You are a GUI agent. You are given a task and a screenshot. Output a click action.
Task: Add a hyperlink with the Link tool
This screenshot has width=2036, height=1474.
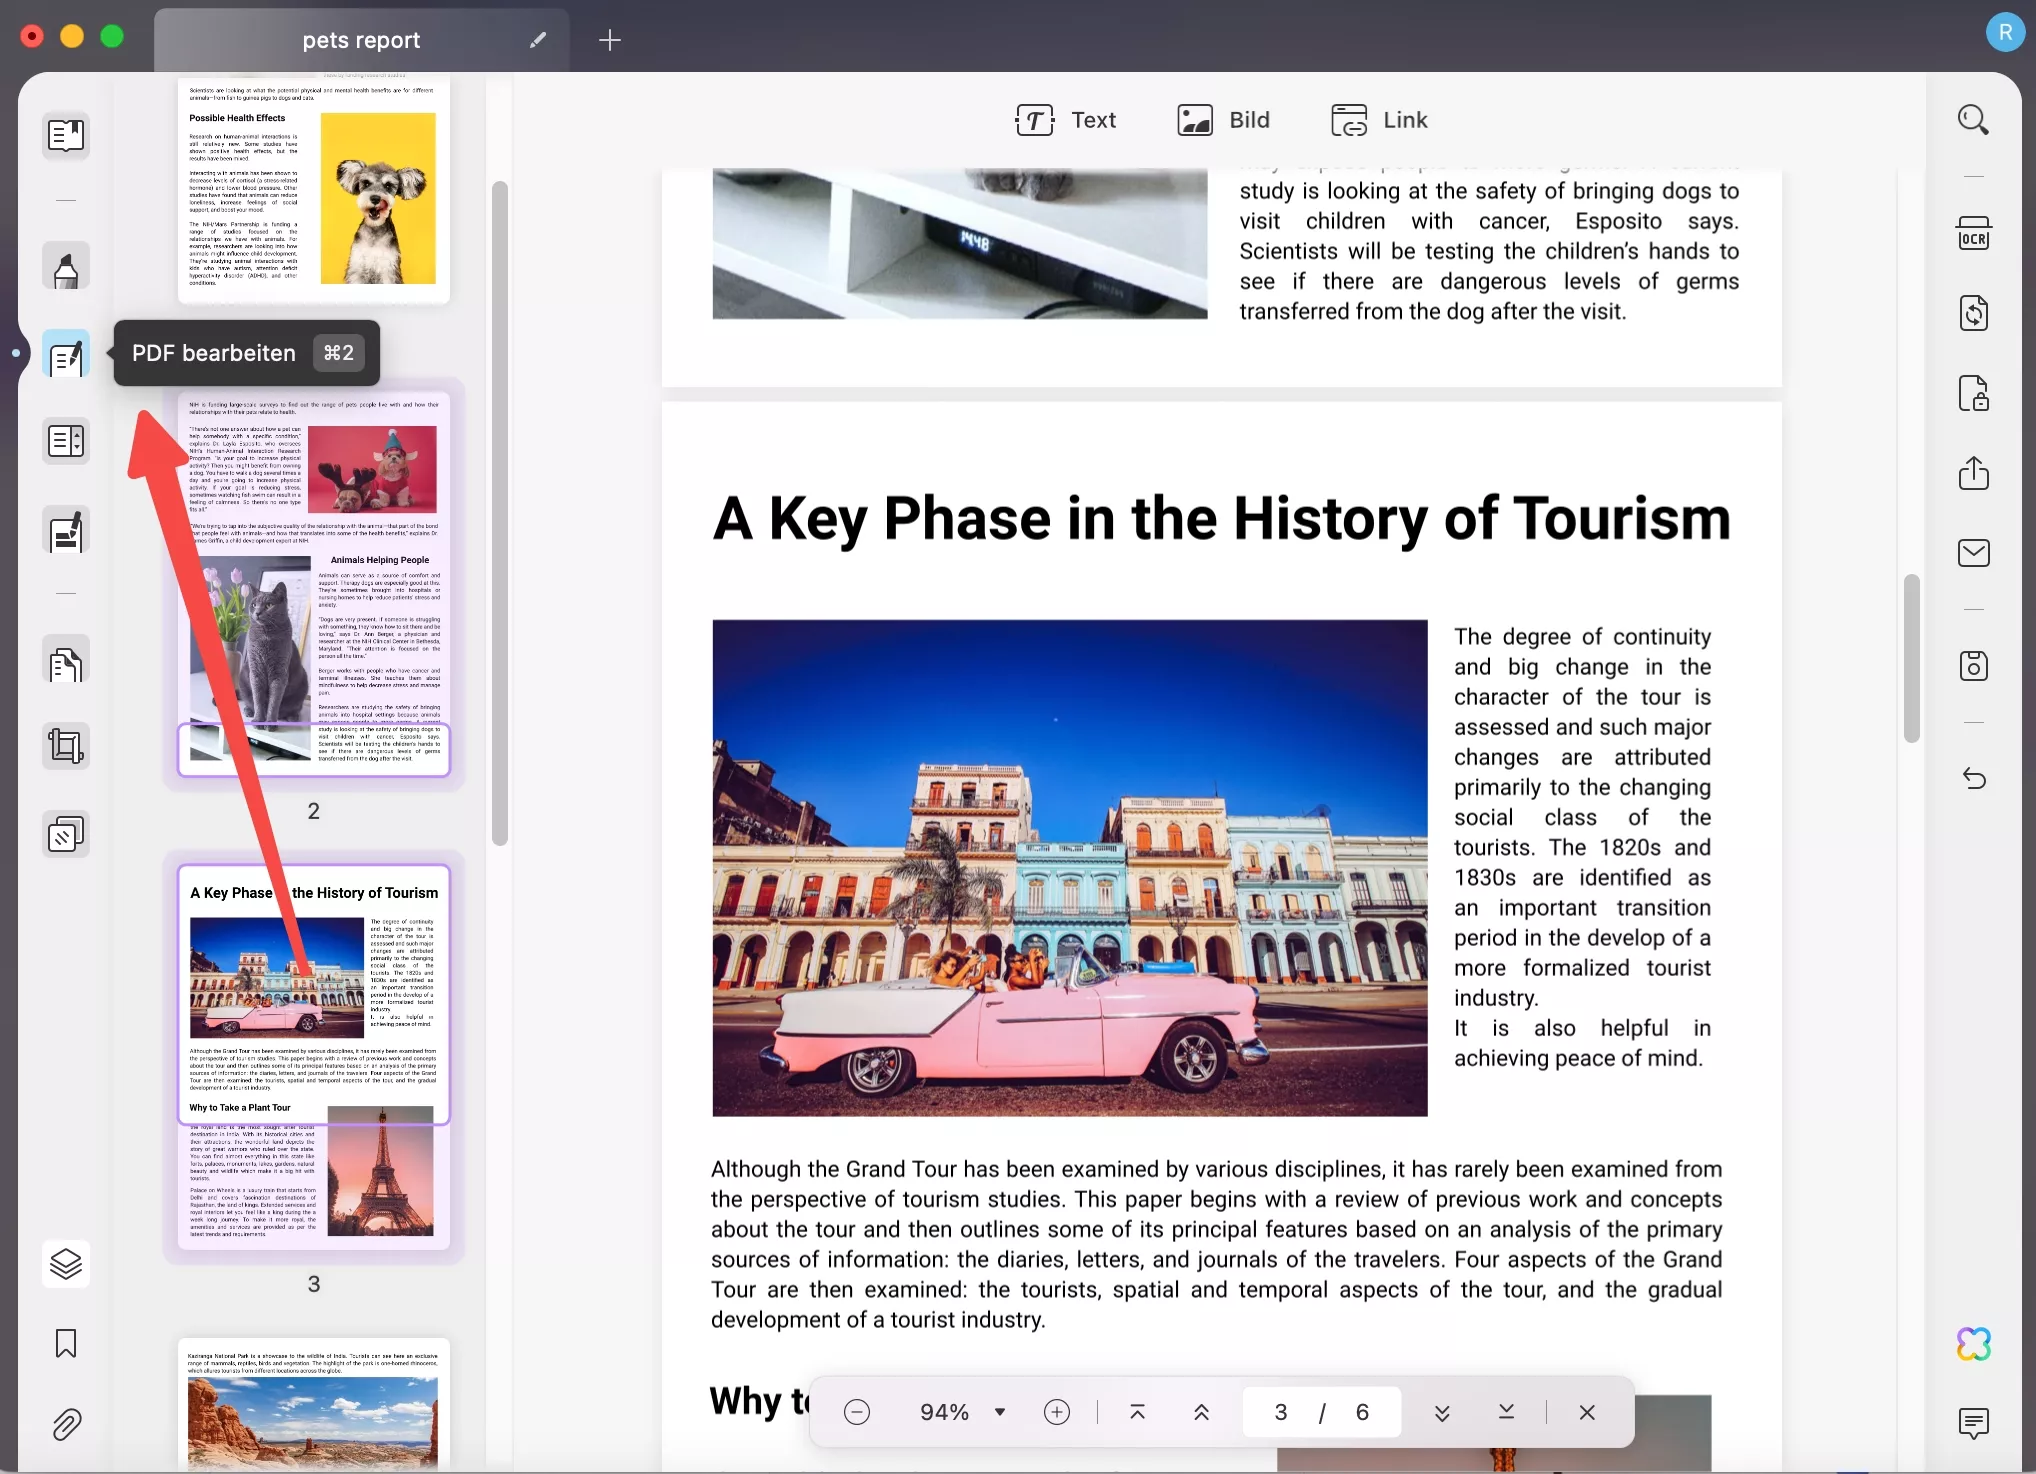pyautogui.click(x=1380, y=119)
